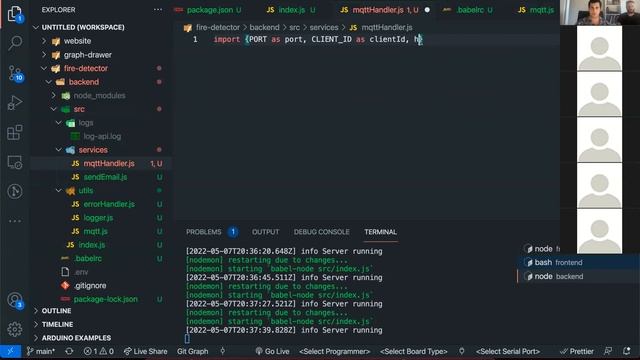
Task: Click the notifications bell in status bar
Action: point(627,351)
